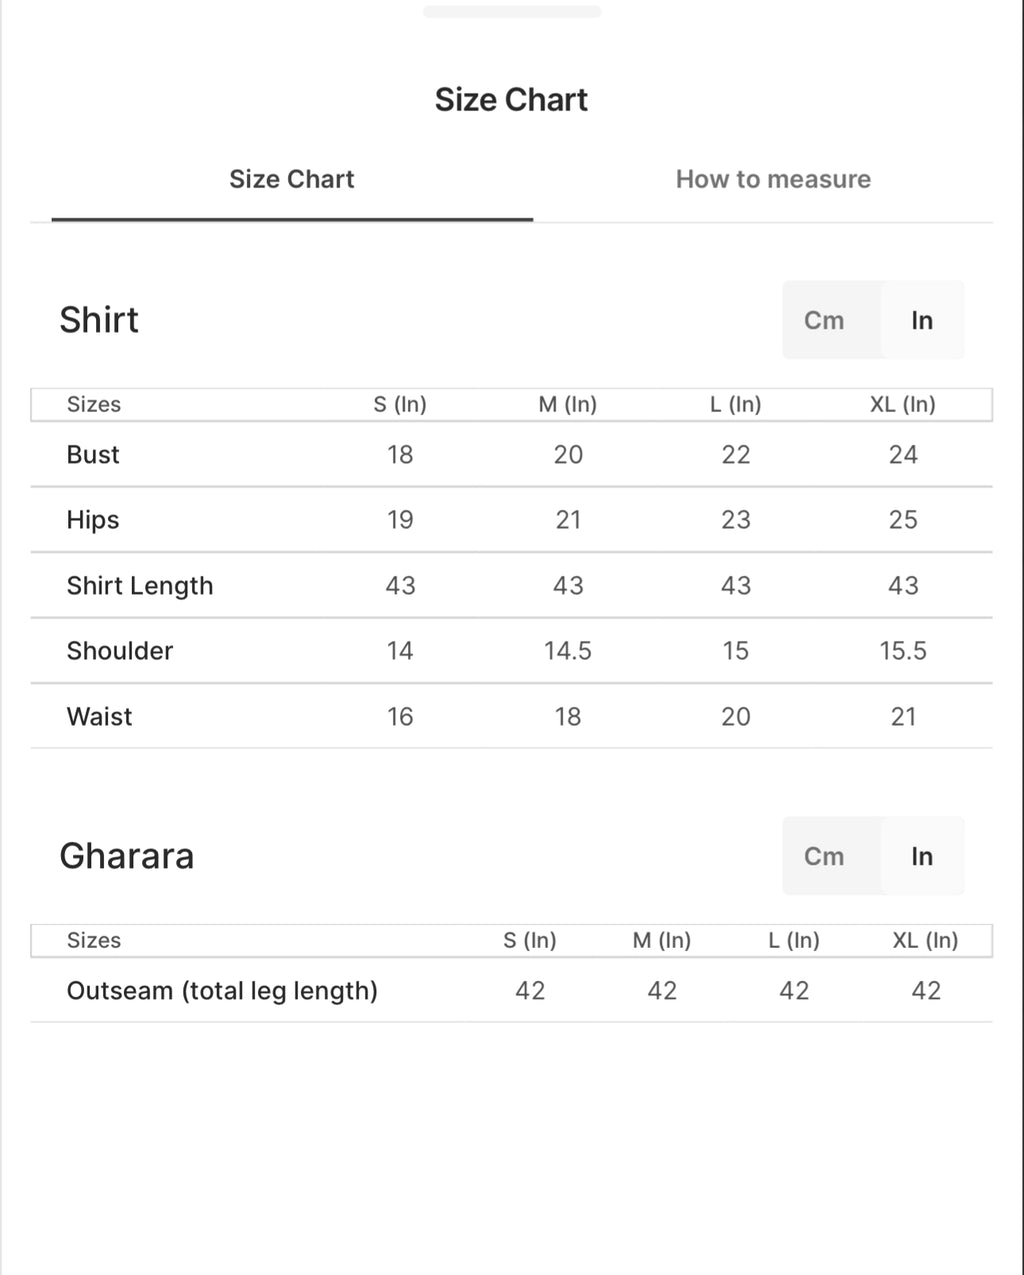
Task: Click the Shirt section heading
Action: coord(99,320)
